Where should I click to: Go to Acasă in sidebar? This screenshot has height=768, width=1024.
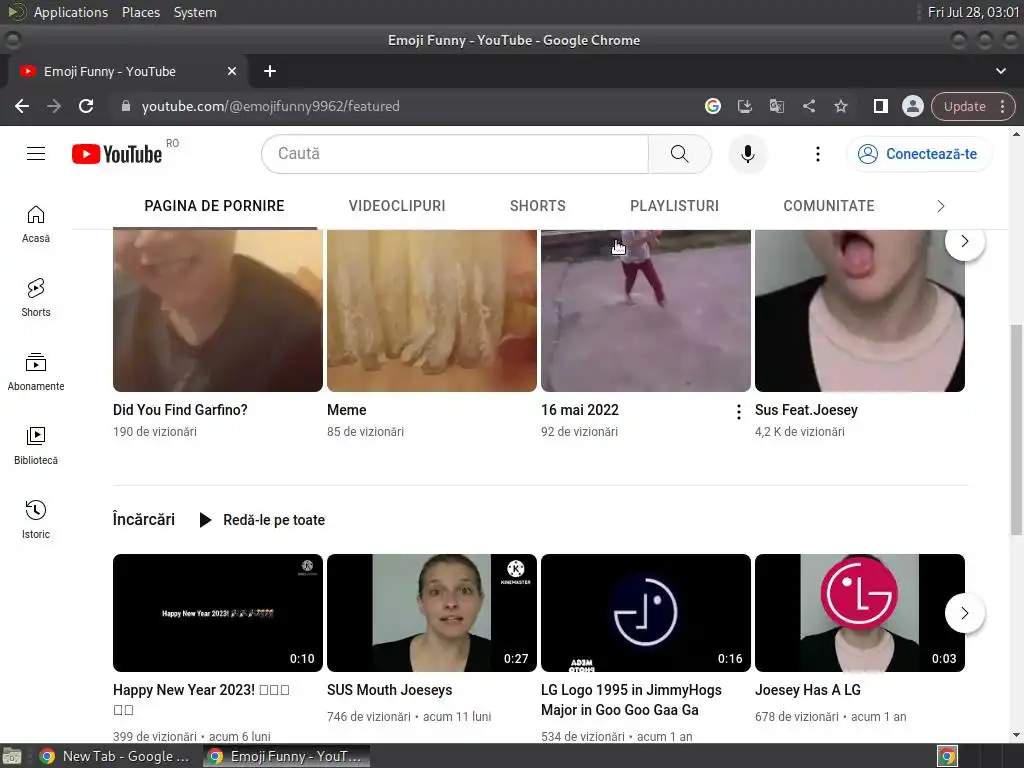[36, 224]
